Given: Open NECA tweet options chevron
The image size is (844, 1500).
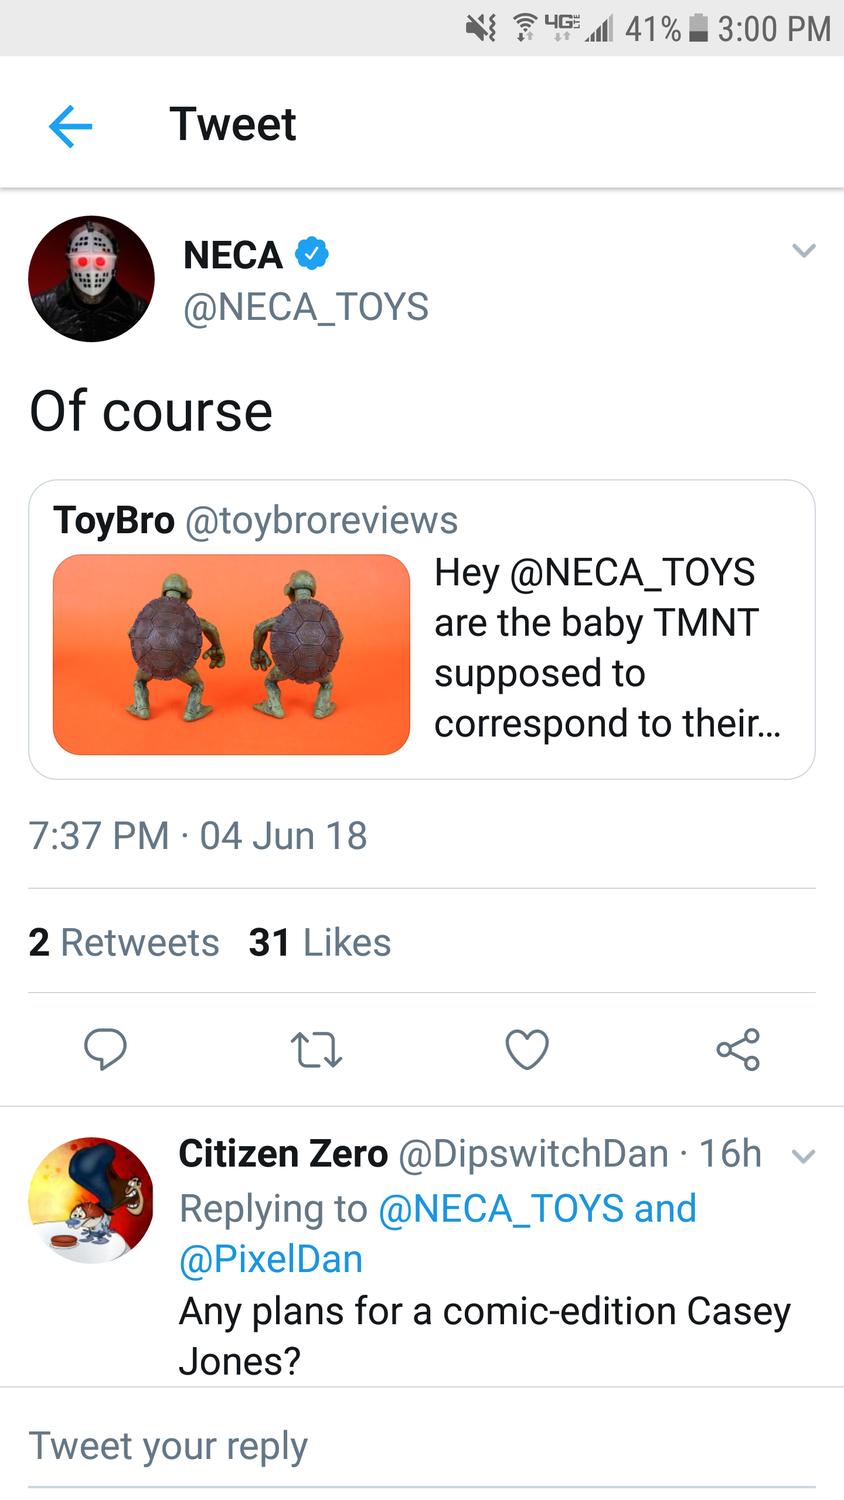Looking at the screenshot, I should tap(803, 251).
